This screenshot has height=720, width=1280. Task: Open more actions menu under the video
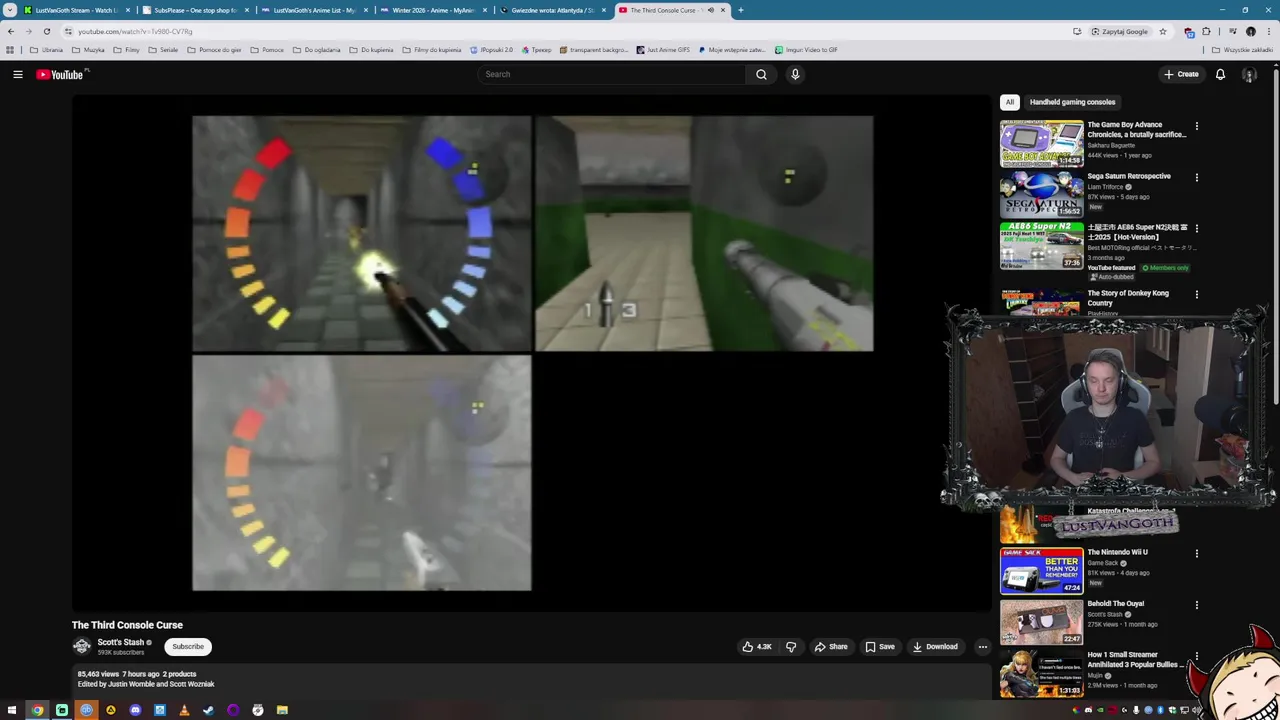coord(982,647)
